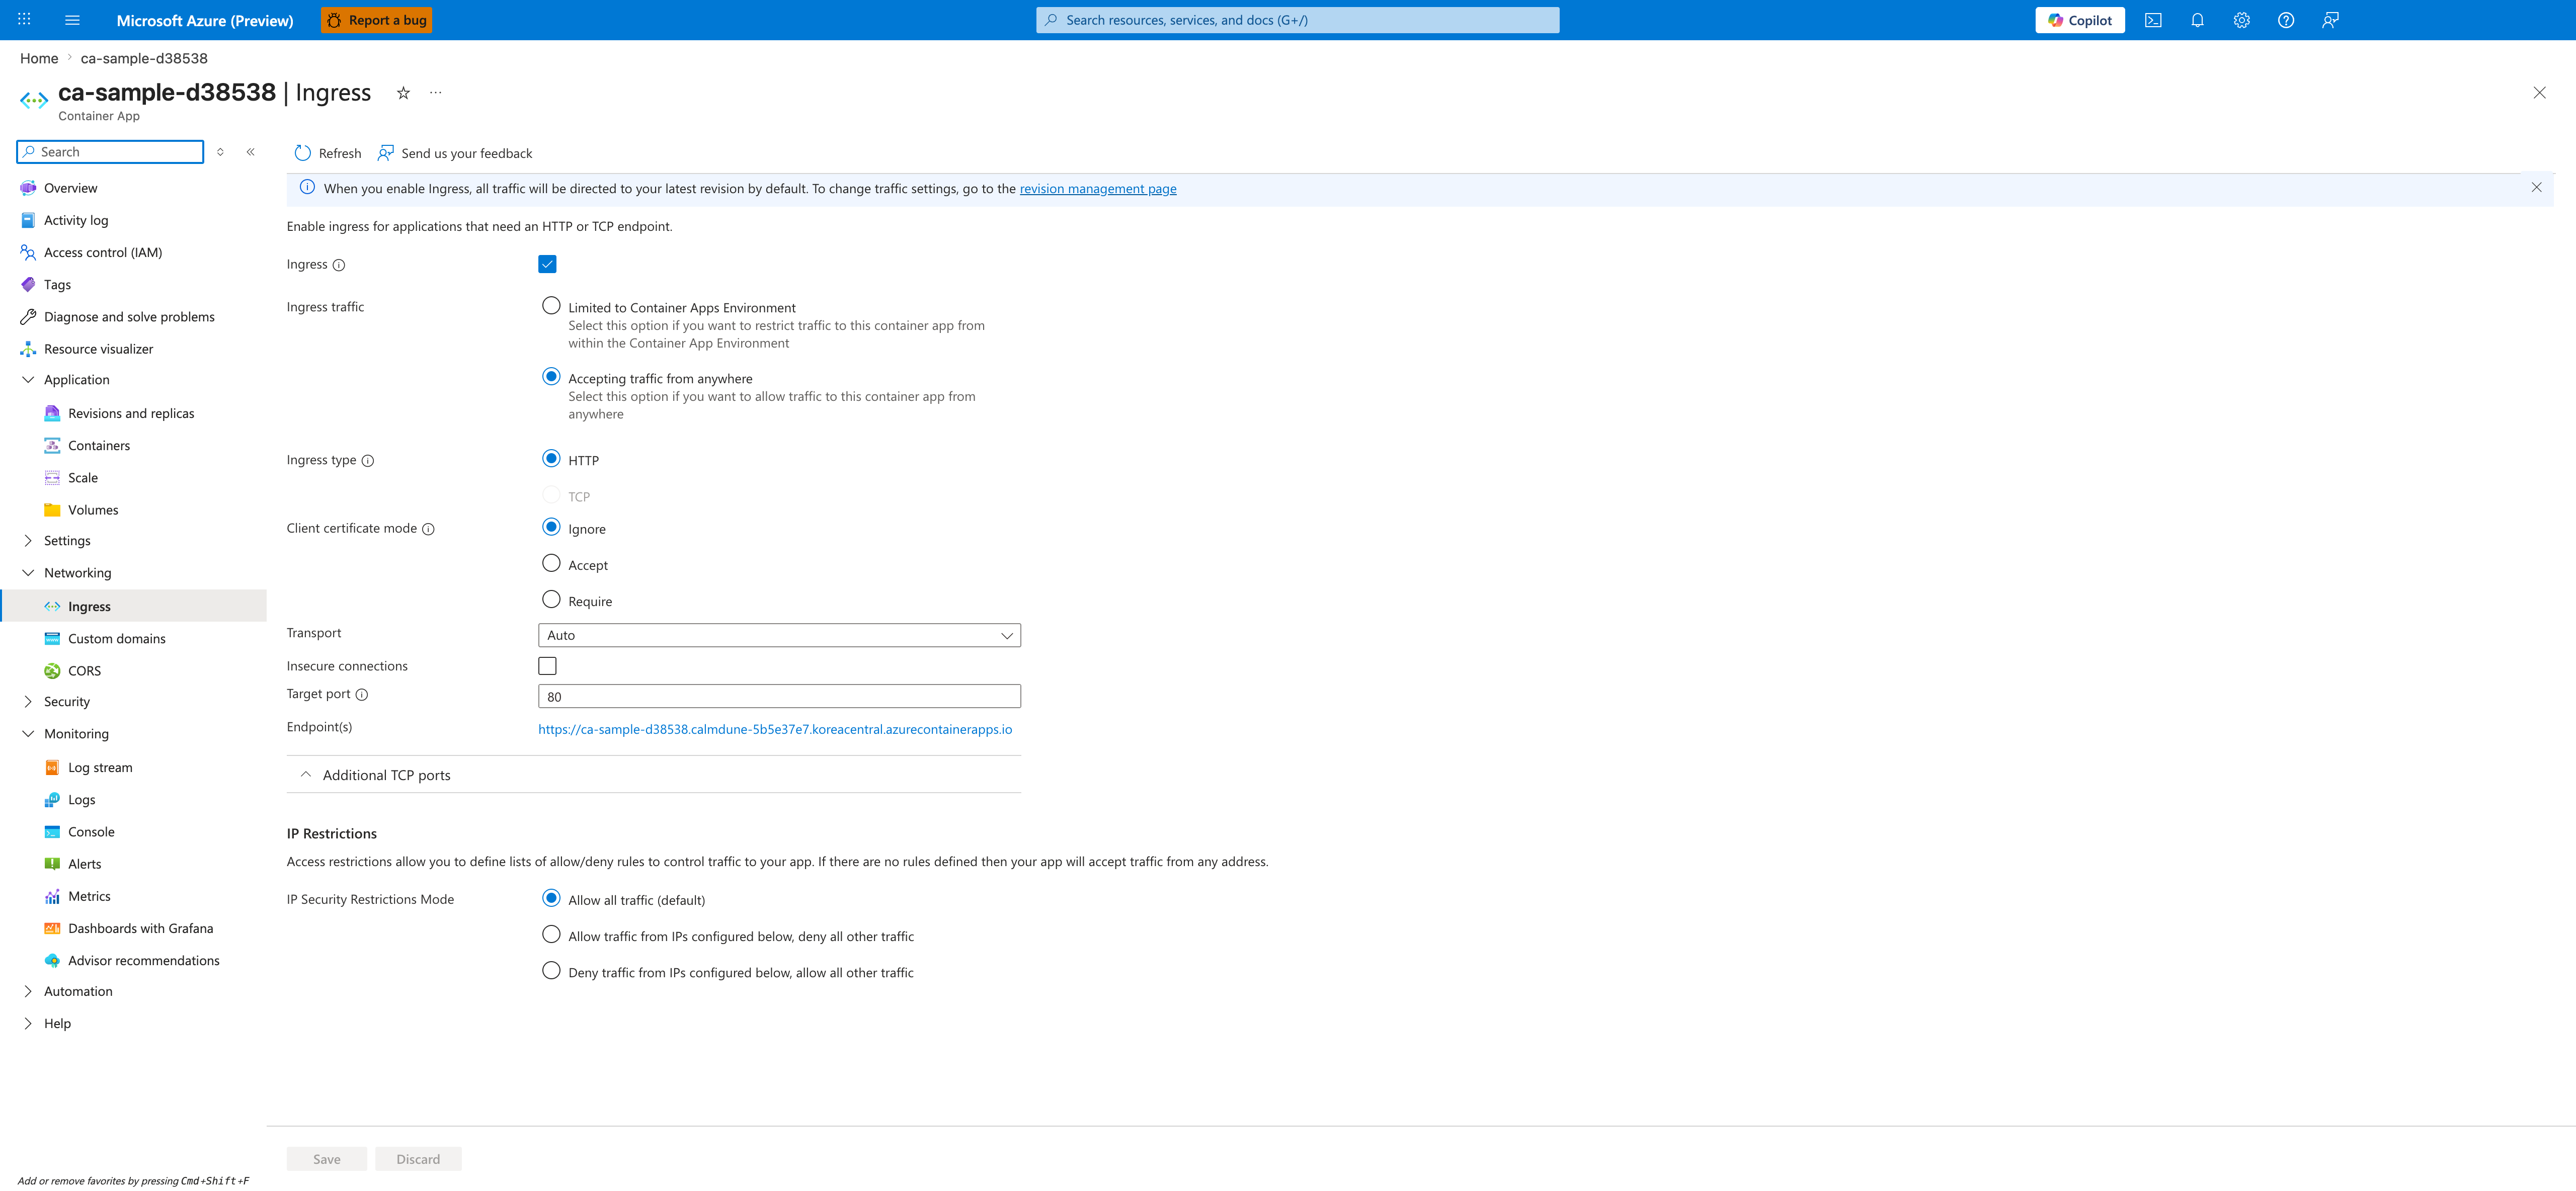This screenshot has height=1191, width=2576.
Task: Click the sidebar menu Search field
Action: point(110,152)
